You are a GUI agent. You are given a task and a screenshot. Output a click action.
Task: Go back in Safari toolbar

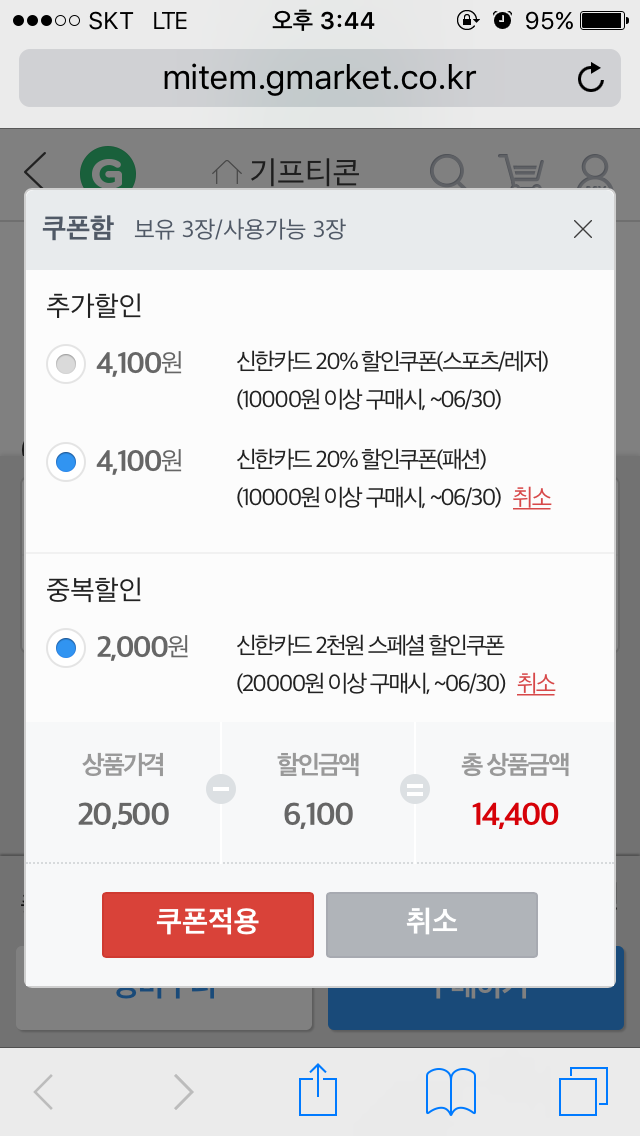point(43,1091)
